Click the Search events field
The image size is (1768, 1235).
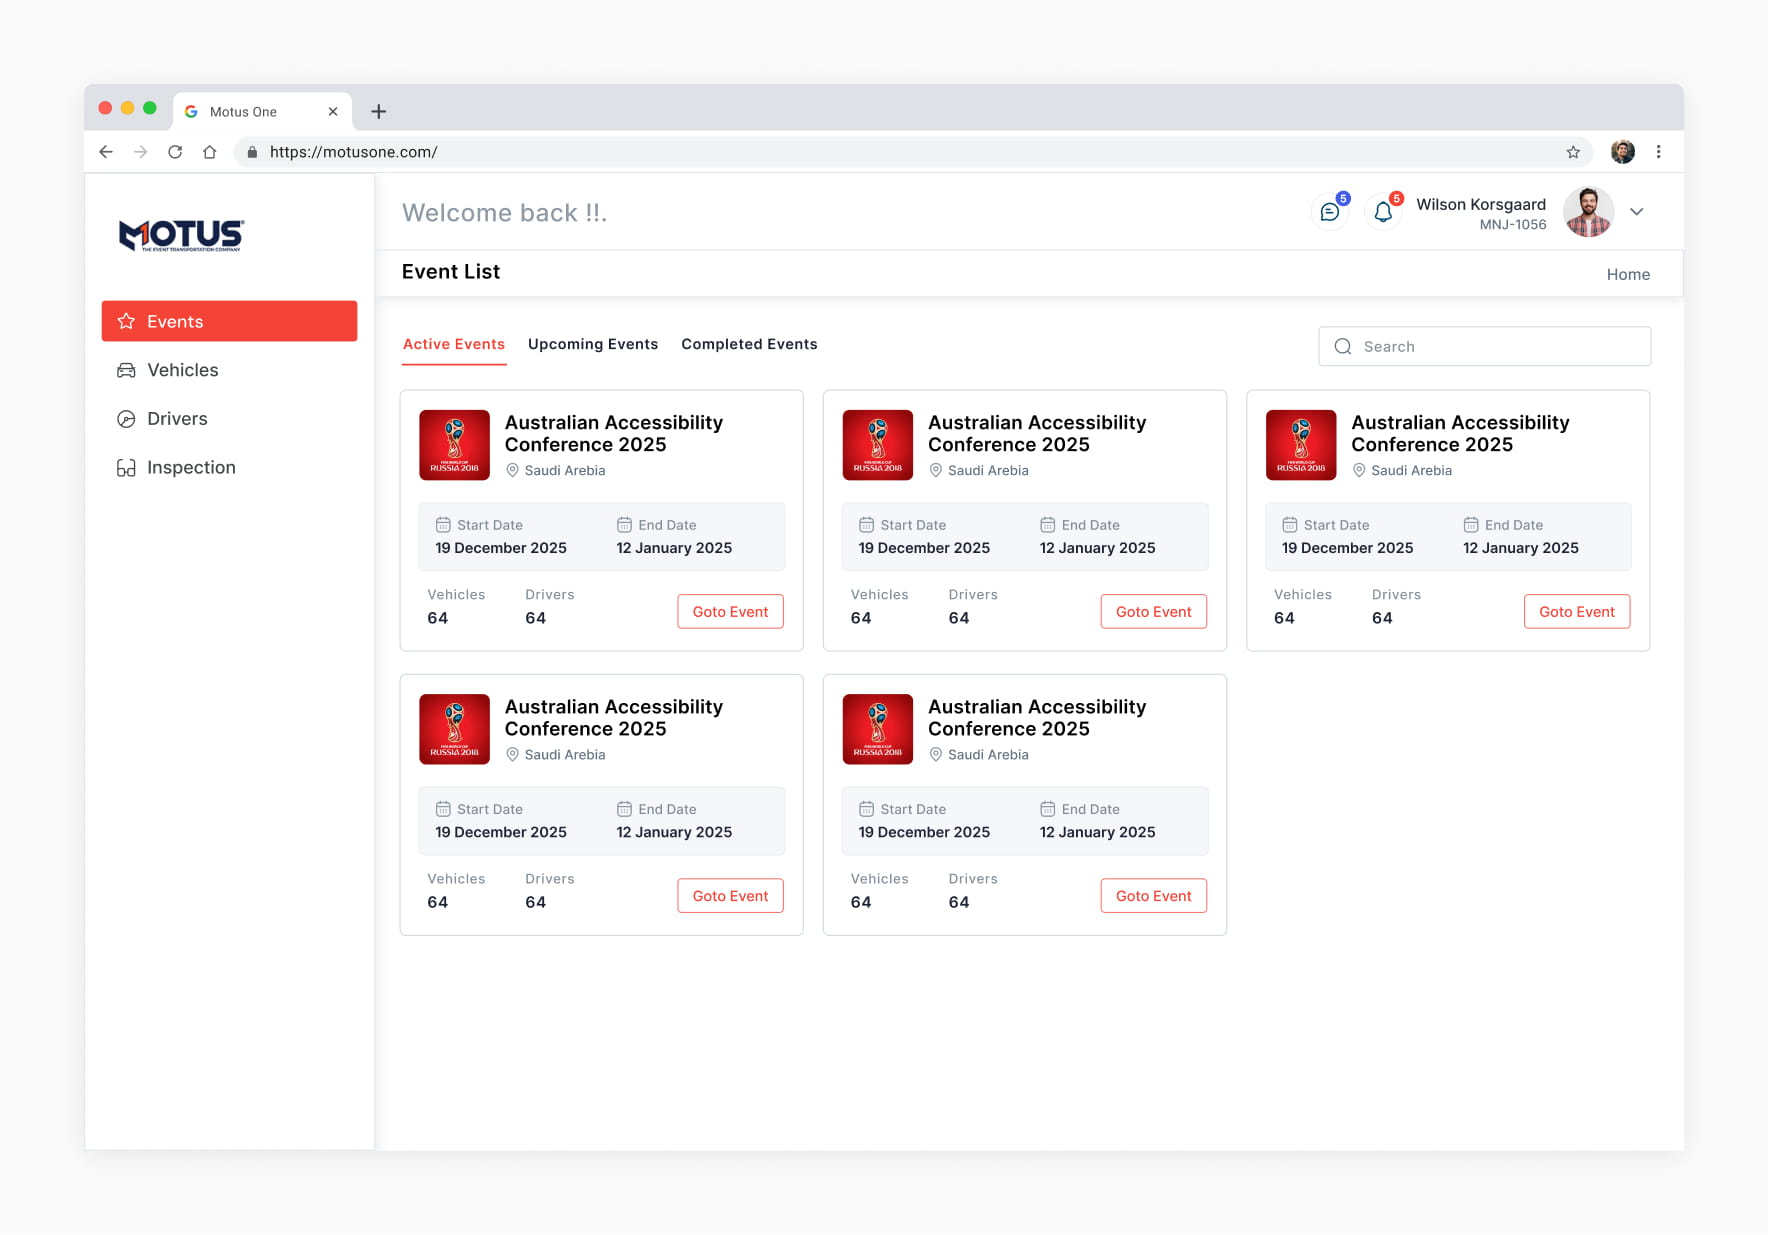coord(1484,346)
